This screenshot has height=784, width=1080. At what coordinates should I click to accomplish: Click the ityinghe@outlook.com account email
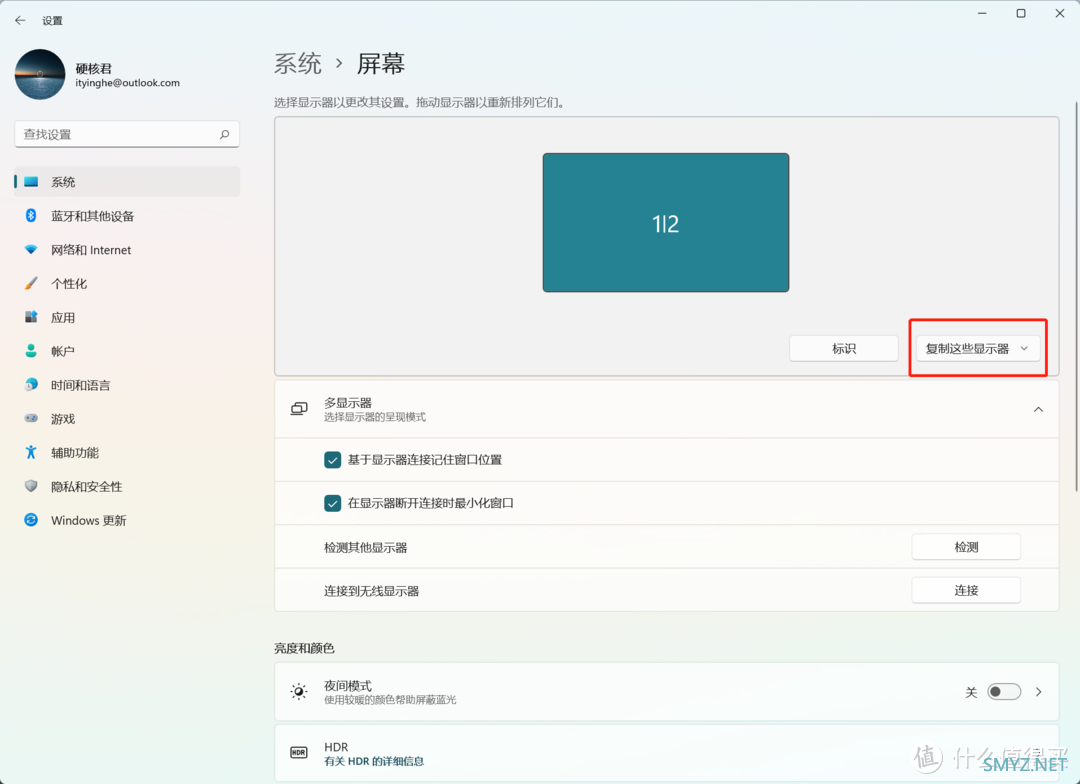coord(127,83)
